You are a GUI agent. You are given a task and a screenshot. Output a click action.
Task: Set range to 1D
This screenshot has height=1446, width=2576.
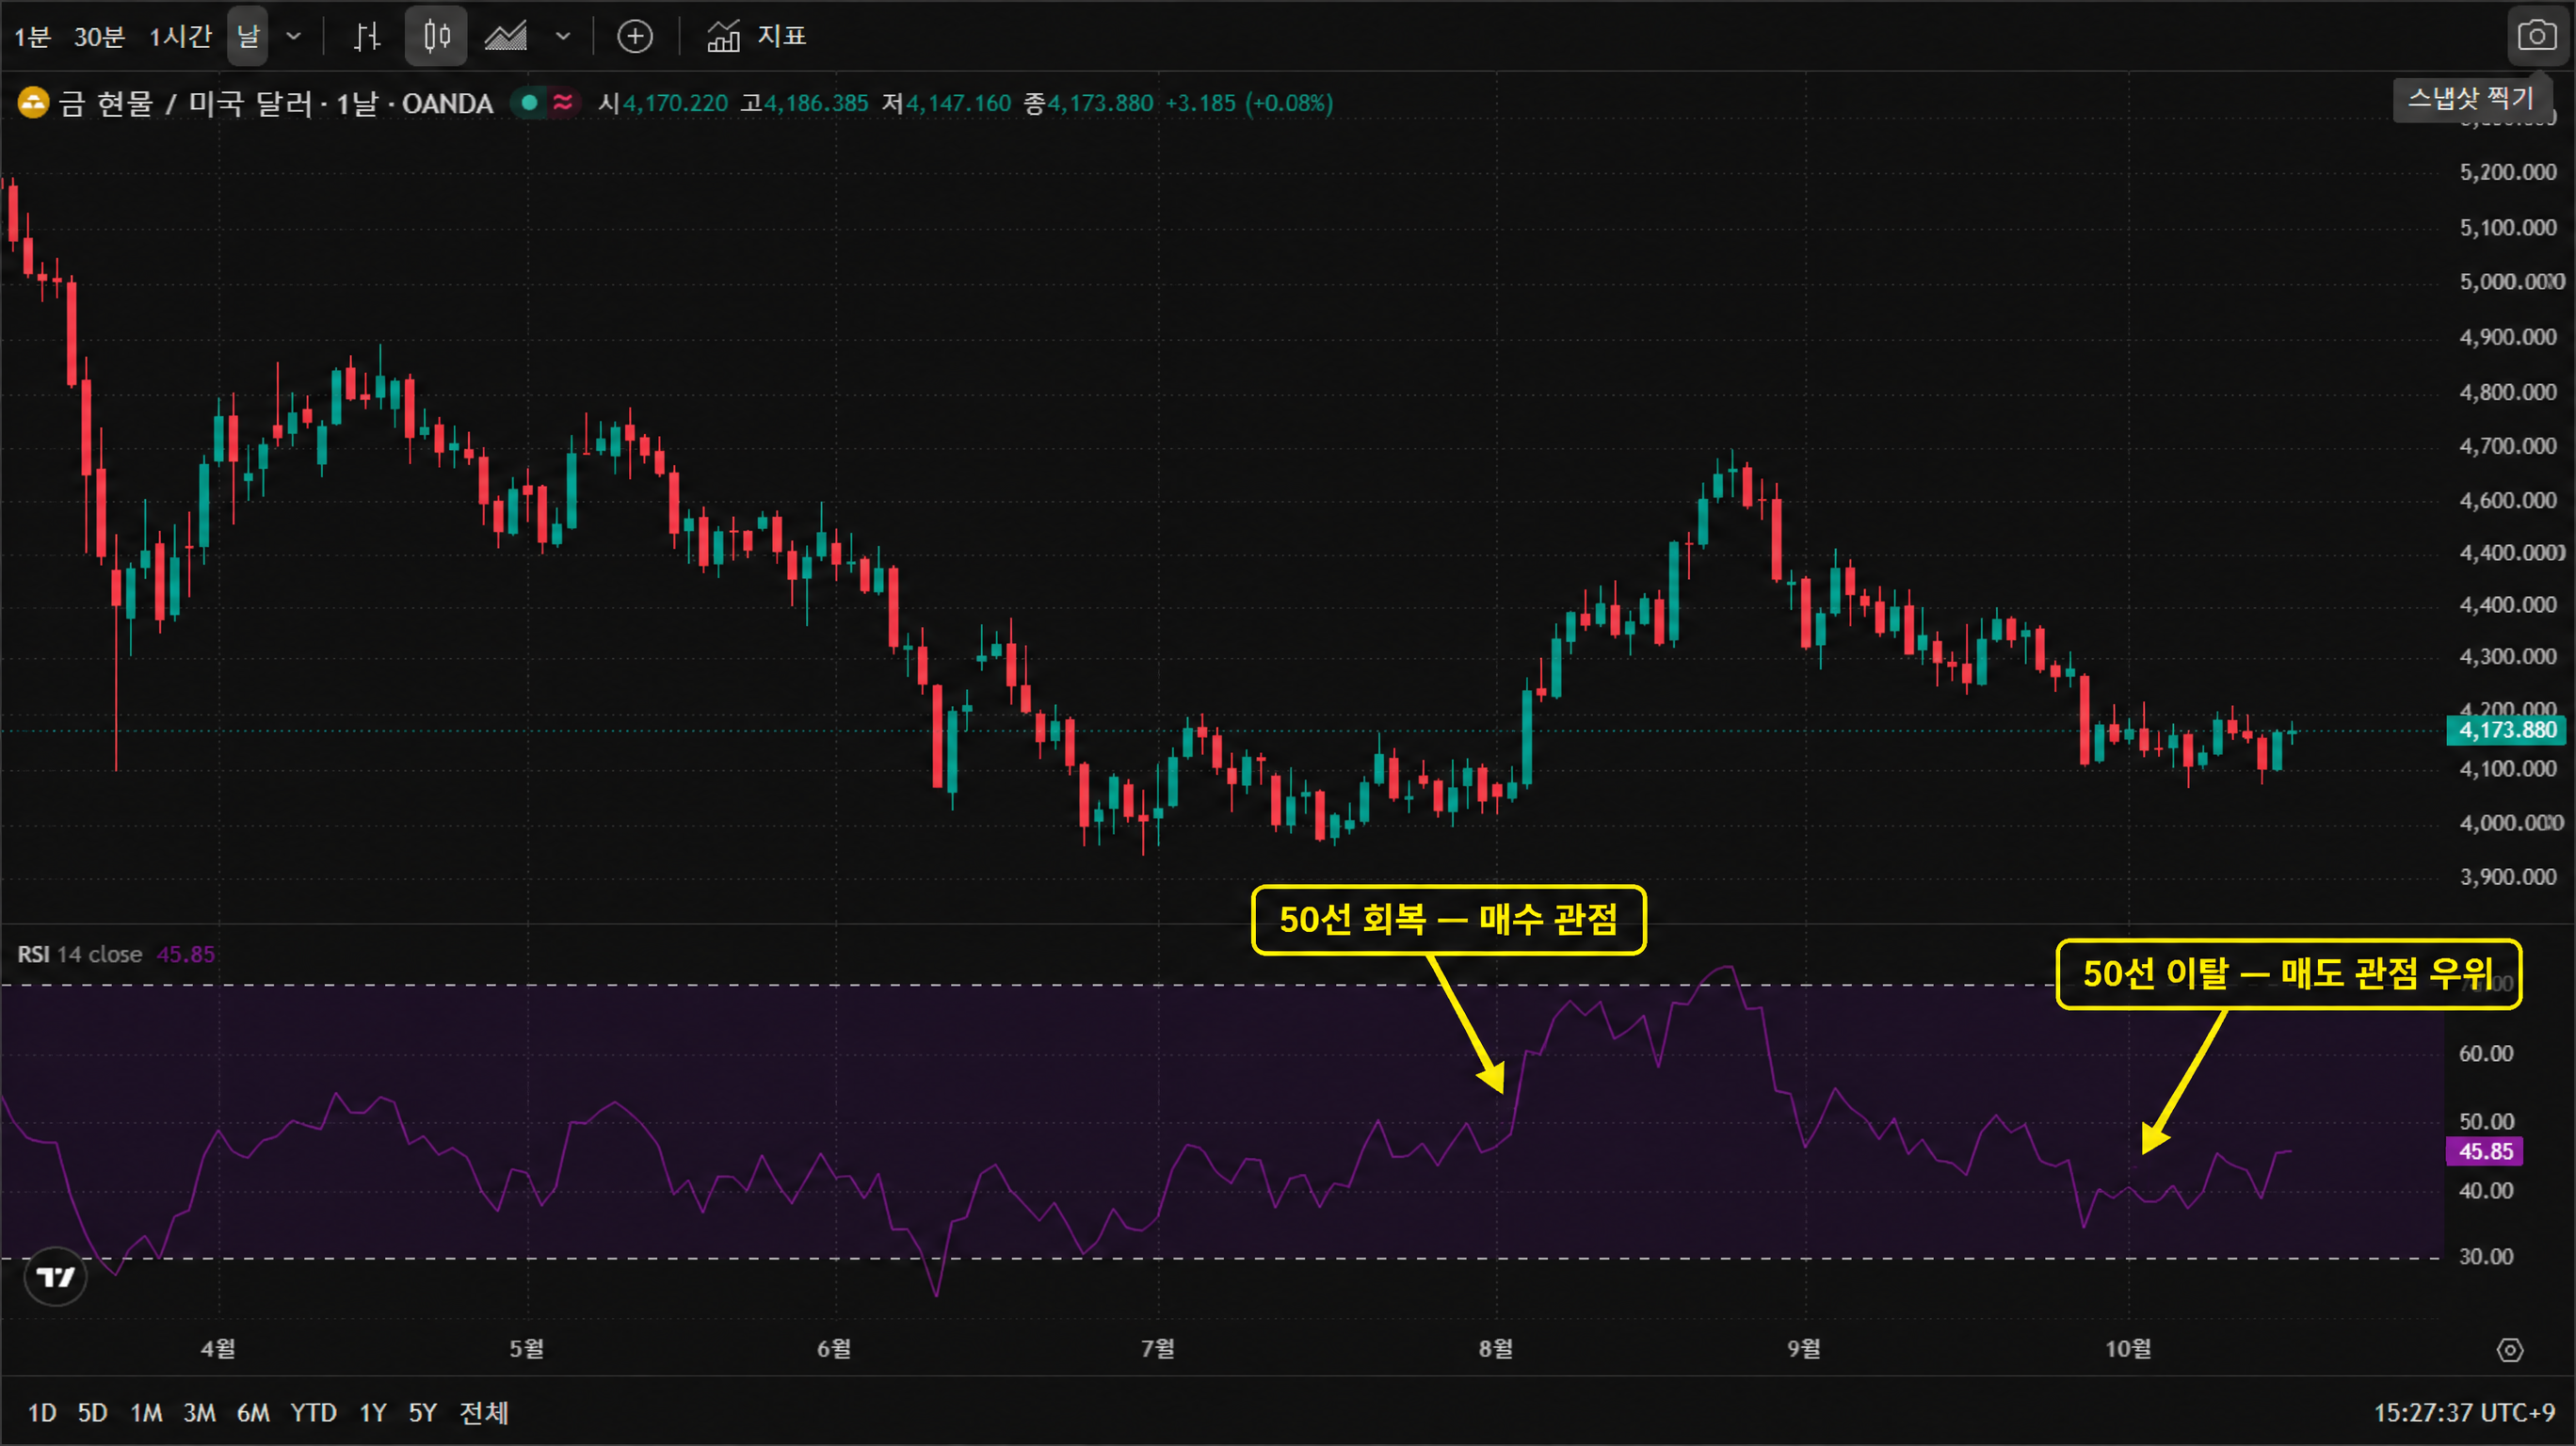point(42,1413)
